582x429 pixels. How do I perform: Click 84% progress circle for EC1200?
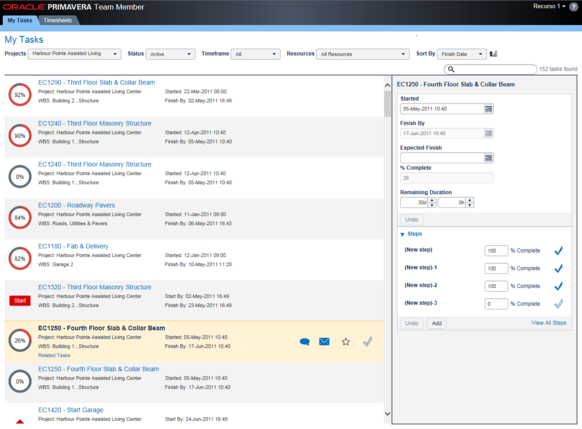pyautogui.click(x=20, y=217)
